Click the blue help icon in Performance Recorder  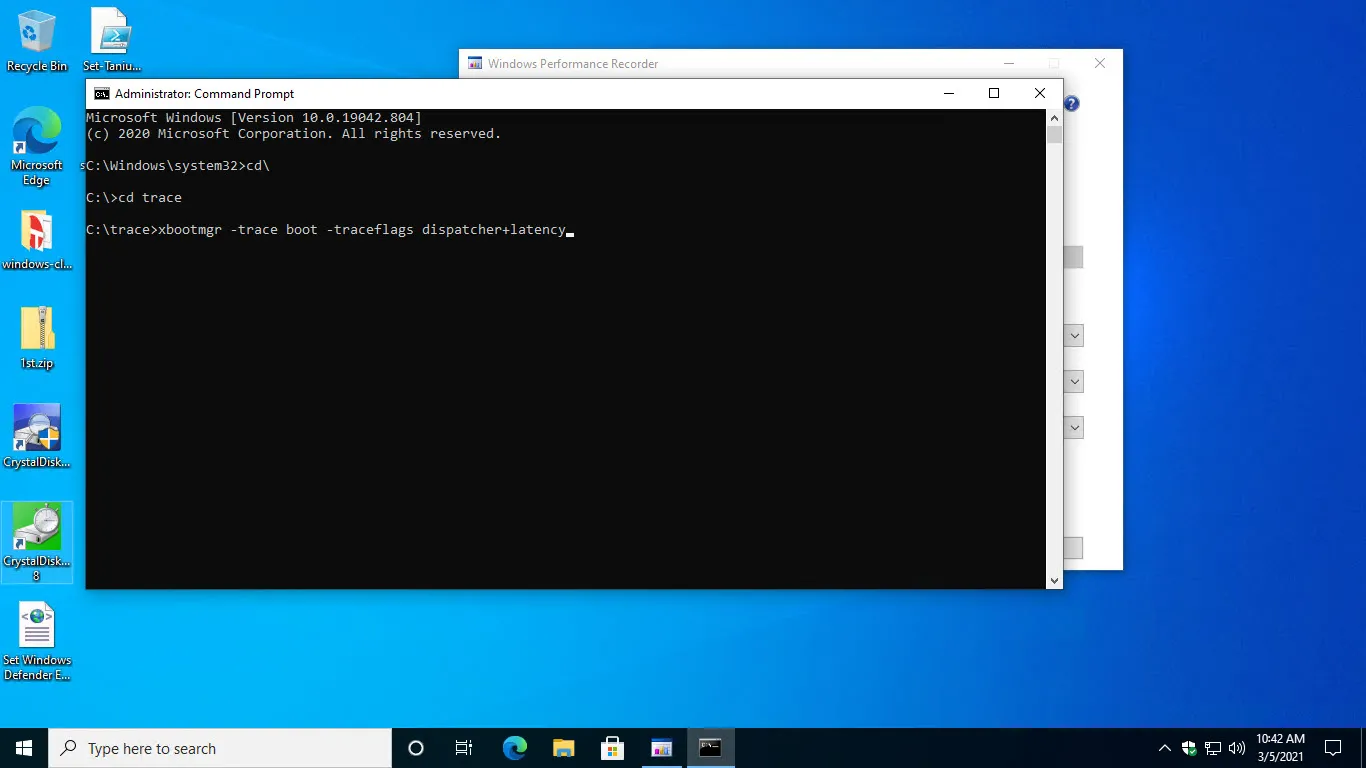click(1071, 104)
